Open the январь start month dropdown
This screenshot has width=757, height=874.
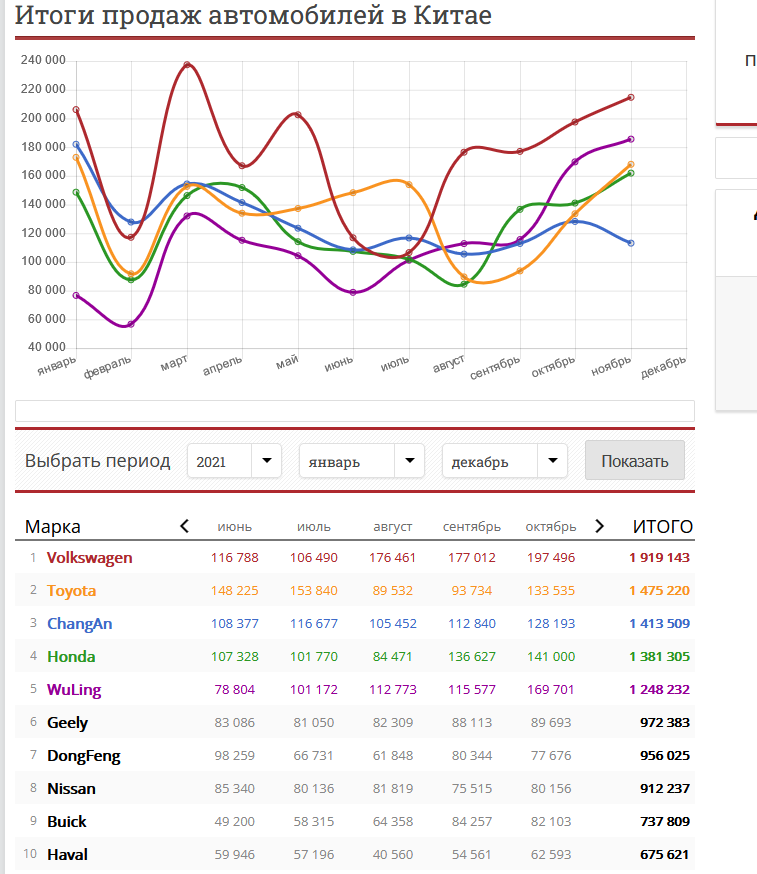362,461
